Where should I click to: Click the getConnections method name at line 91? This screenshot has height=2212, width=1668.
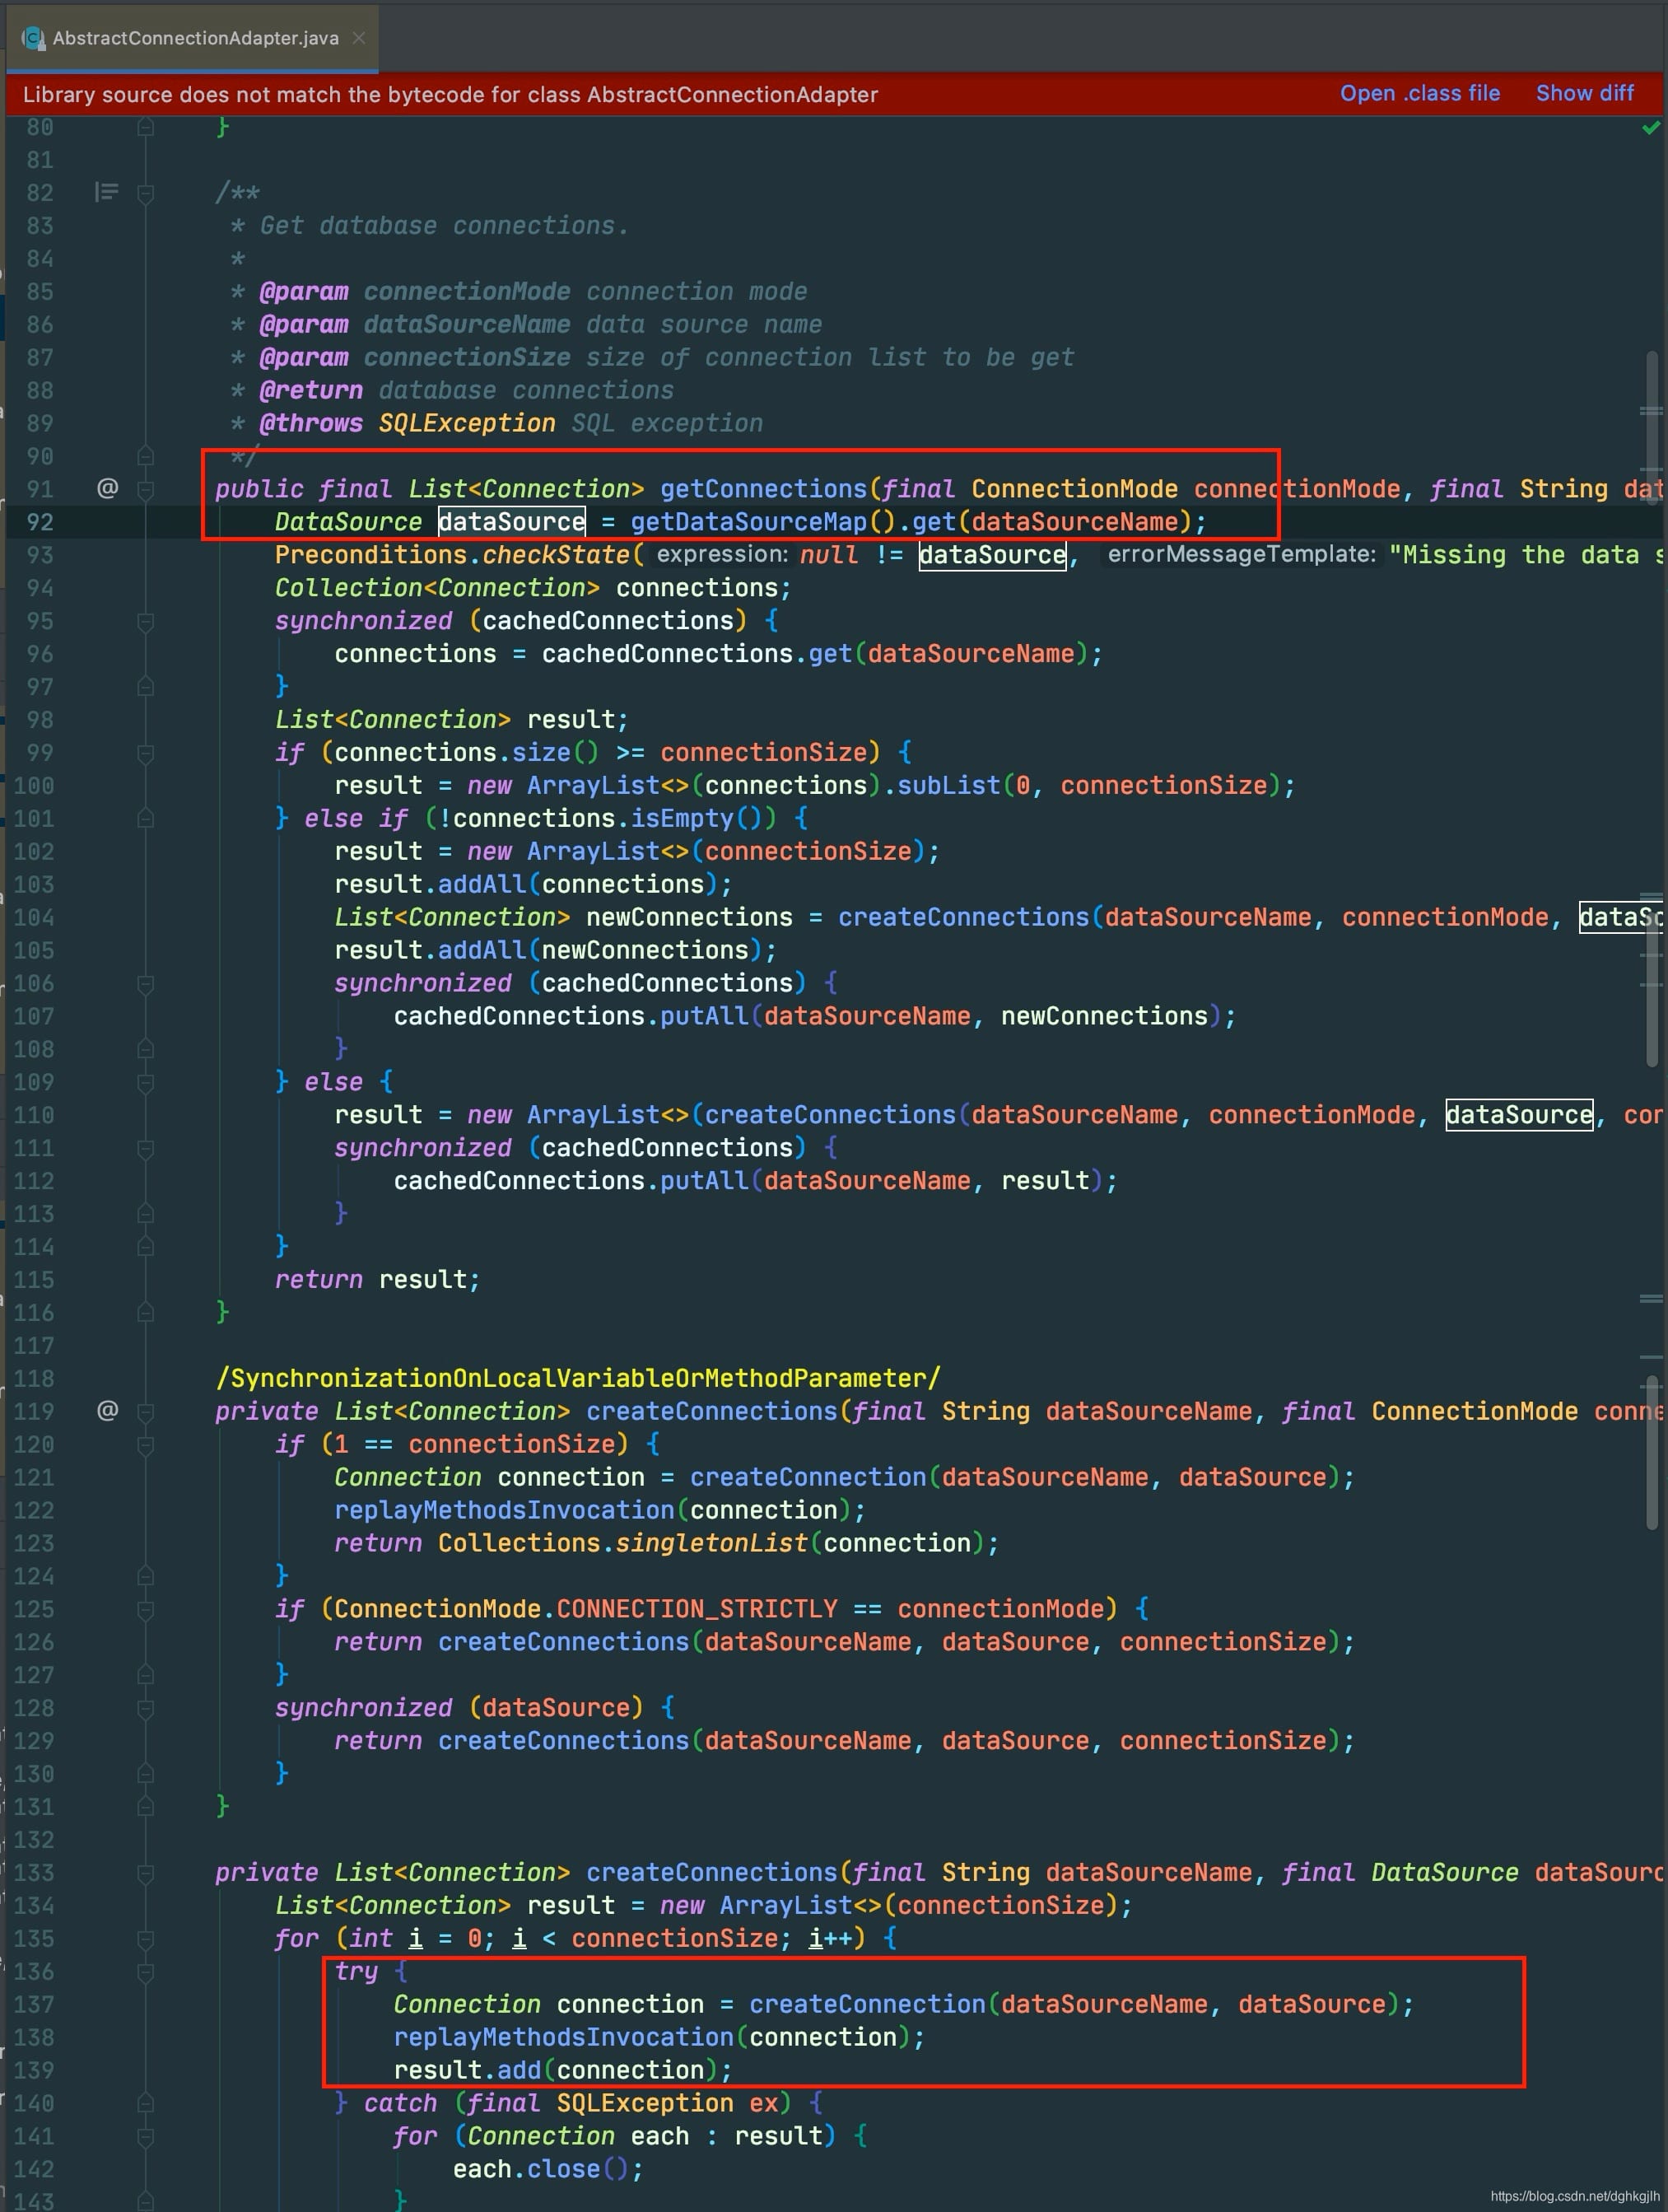click(x=763, y=488)
